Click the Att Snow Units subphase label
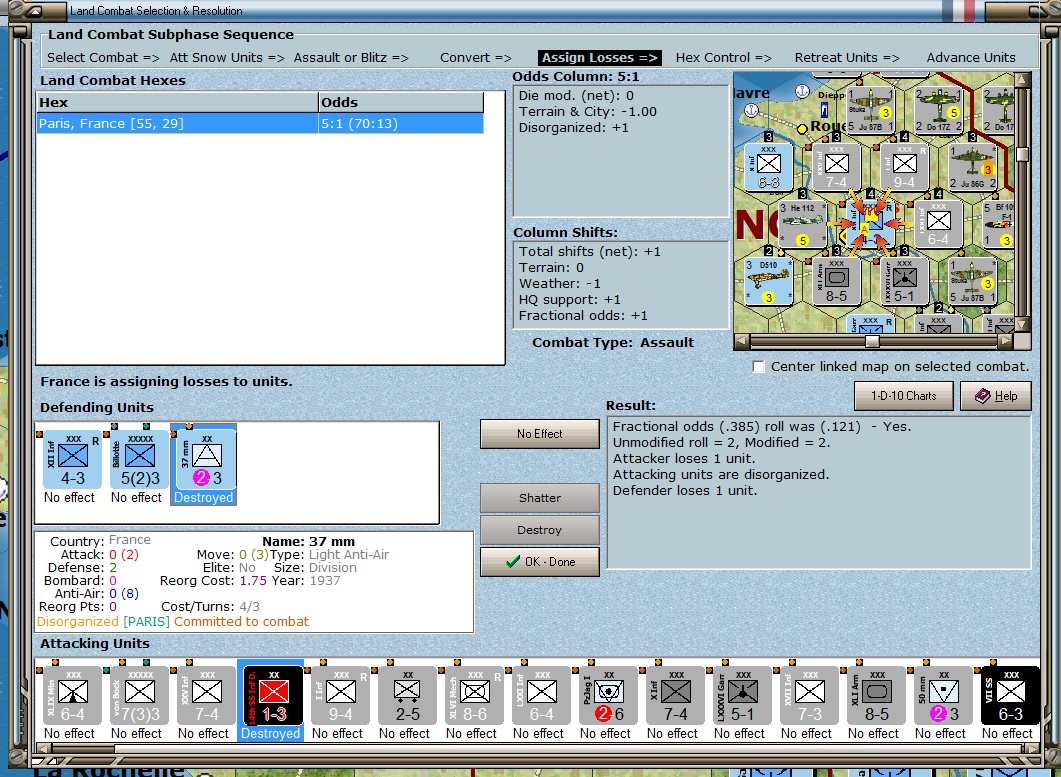 227,58
